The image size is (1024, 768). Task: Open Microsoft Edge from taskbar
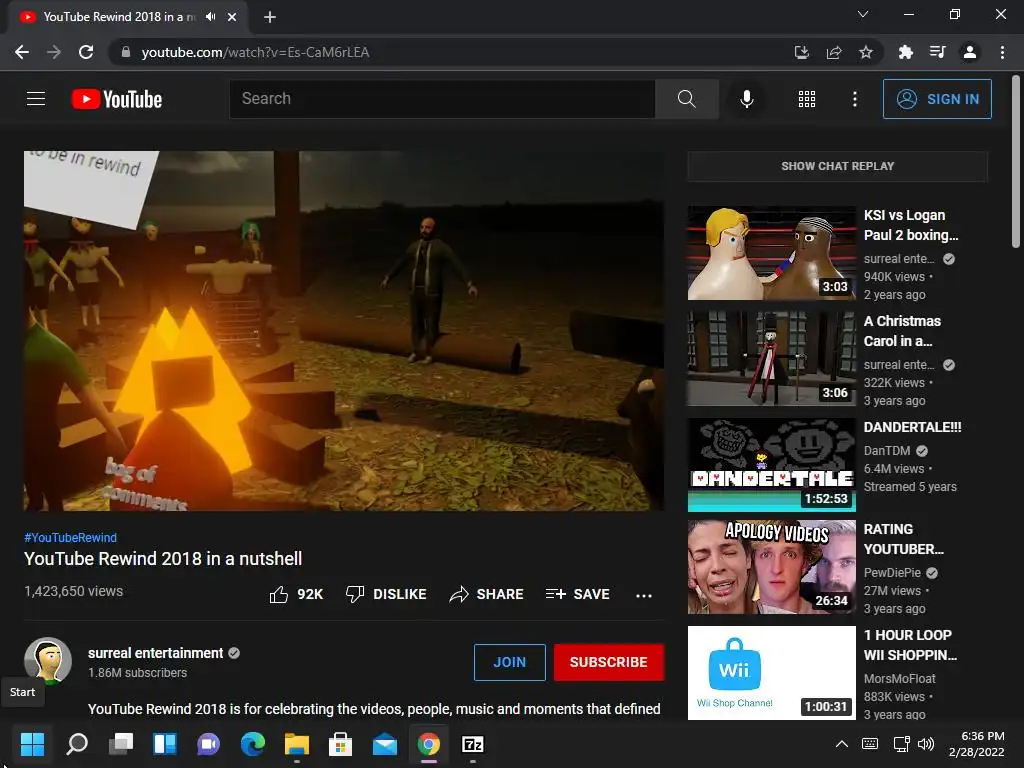[253, 744]
